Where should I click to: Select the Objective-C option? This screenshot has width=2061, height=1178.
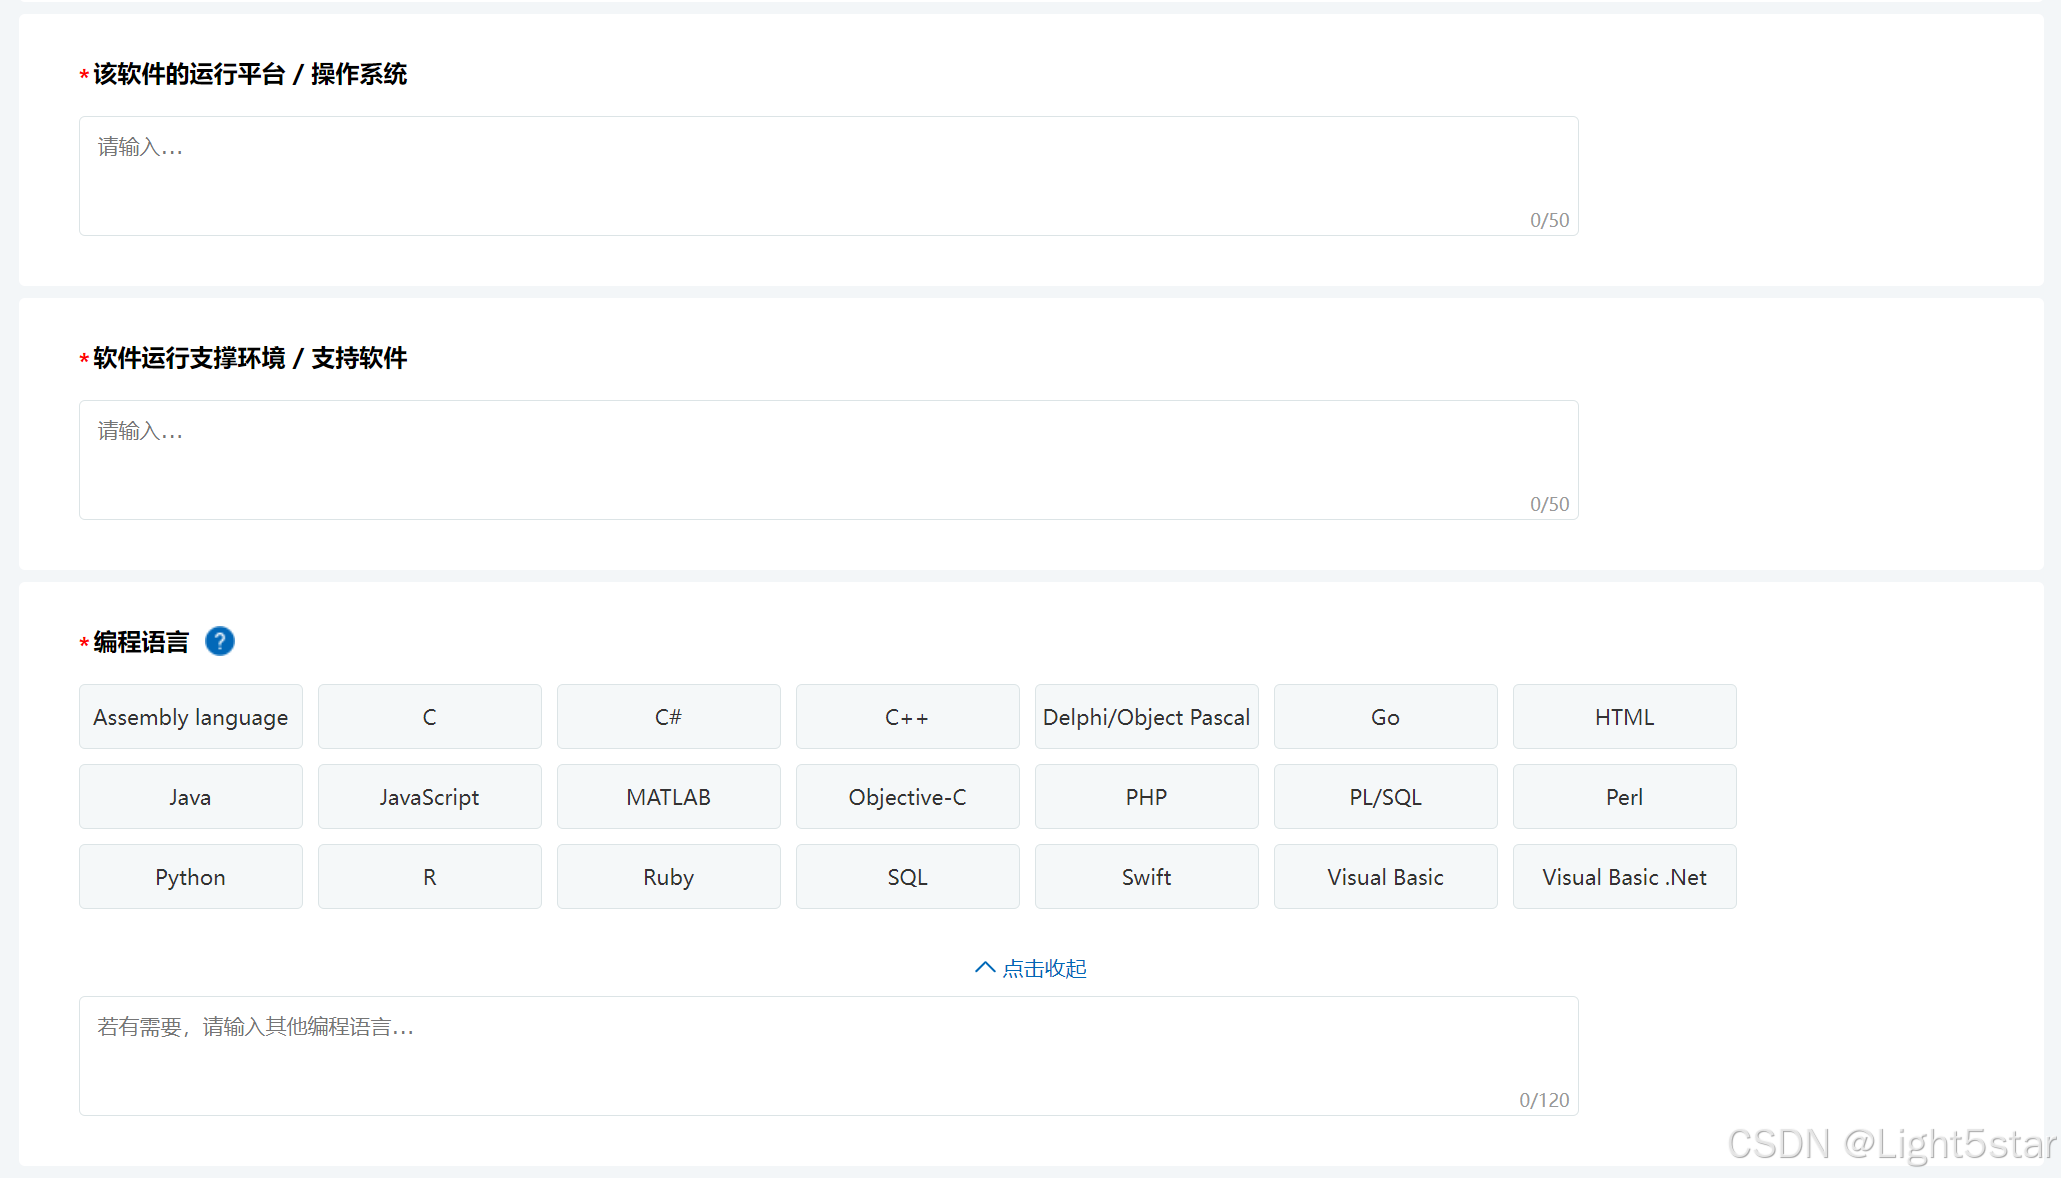coord(907,797)
